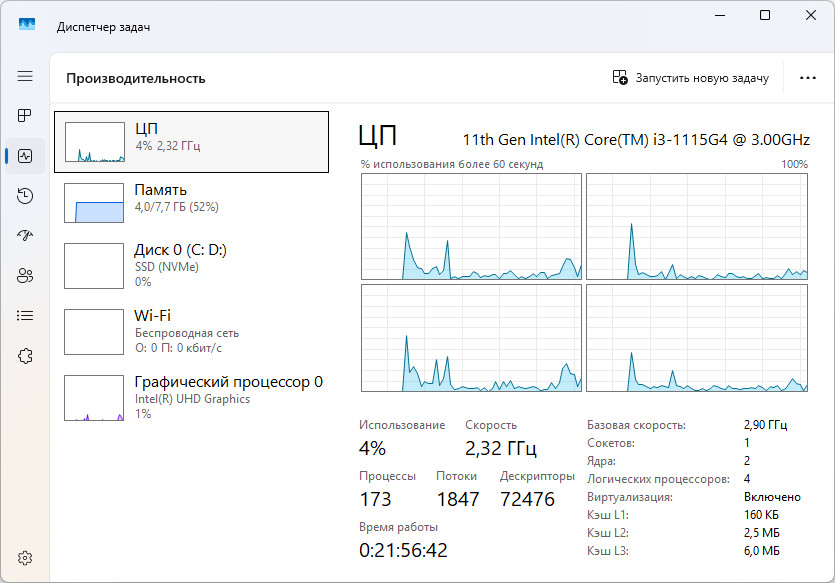
Task: Click the Кэш L3 6,0 МБ value
Action: pyautogui.click(x=762, y=551)
